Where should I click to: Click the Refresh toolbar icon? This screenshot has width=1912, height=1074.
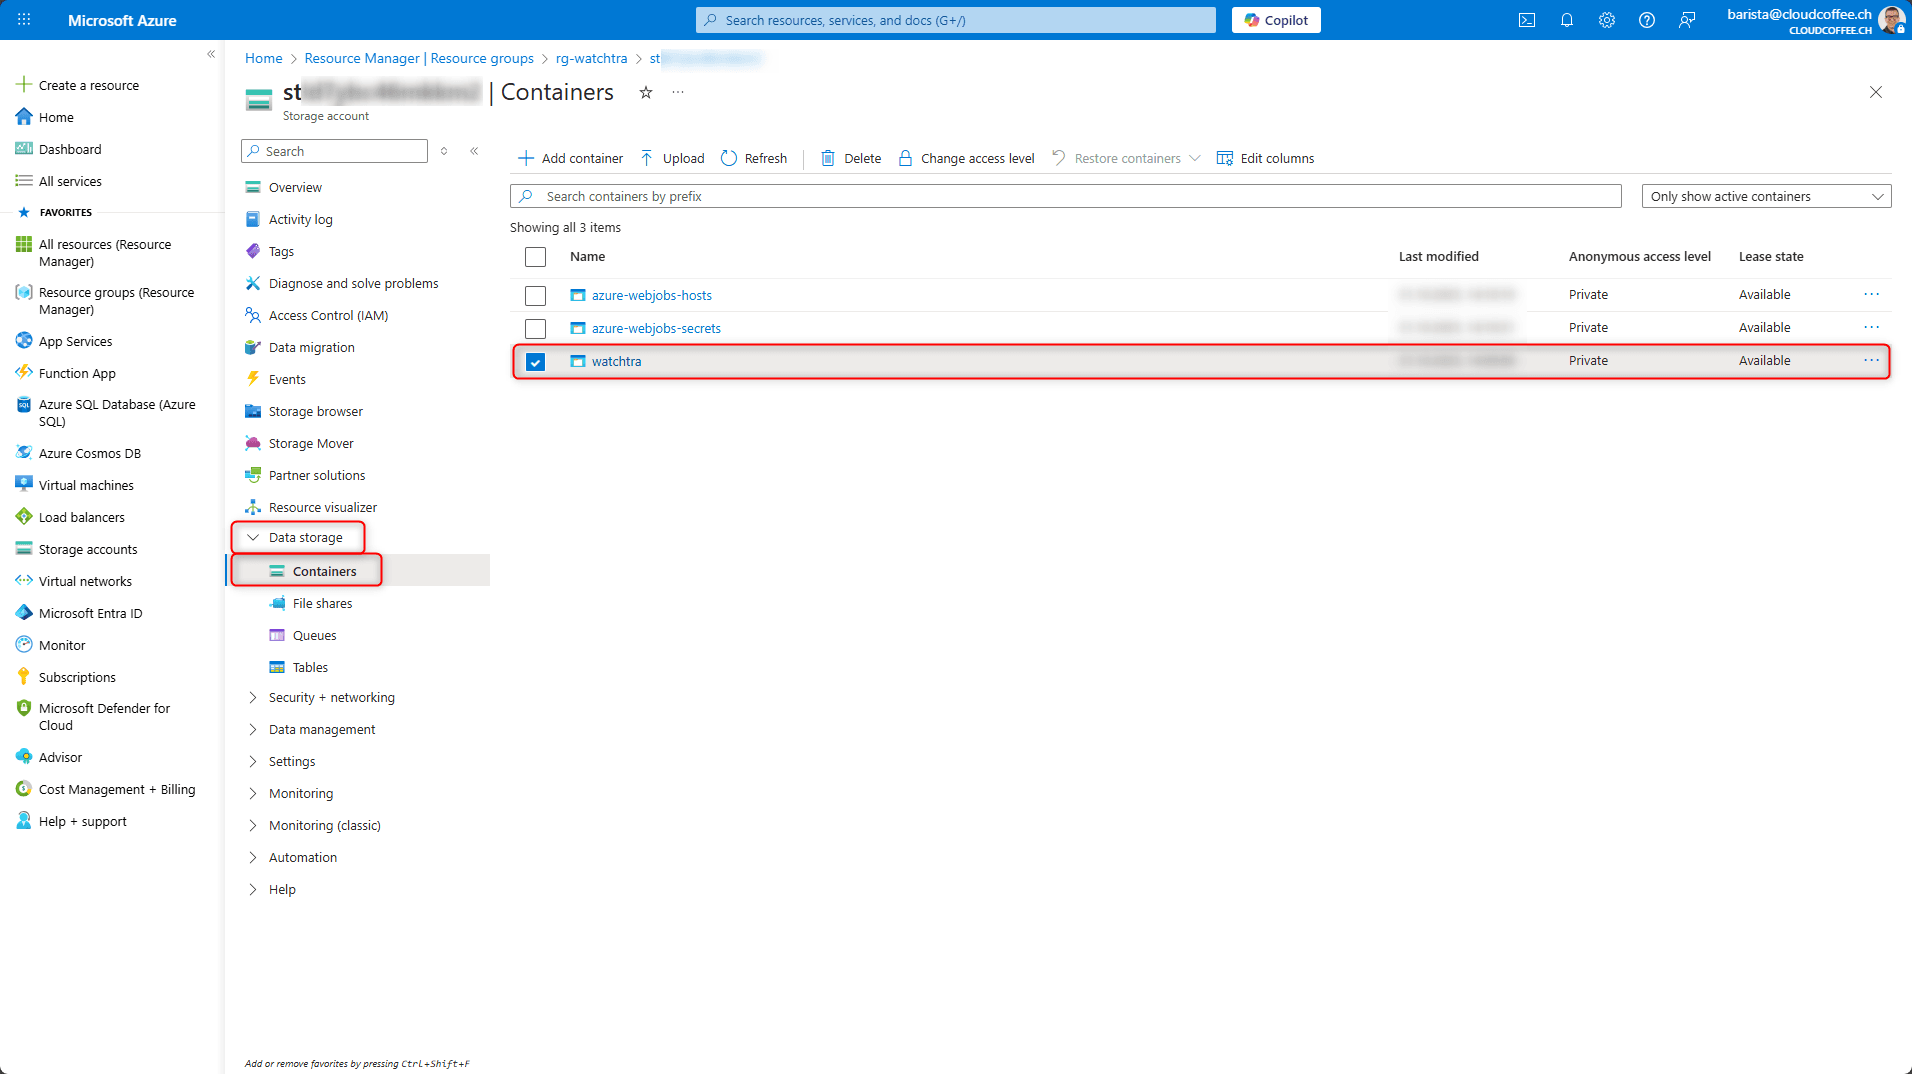click(x=729, y=158)
